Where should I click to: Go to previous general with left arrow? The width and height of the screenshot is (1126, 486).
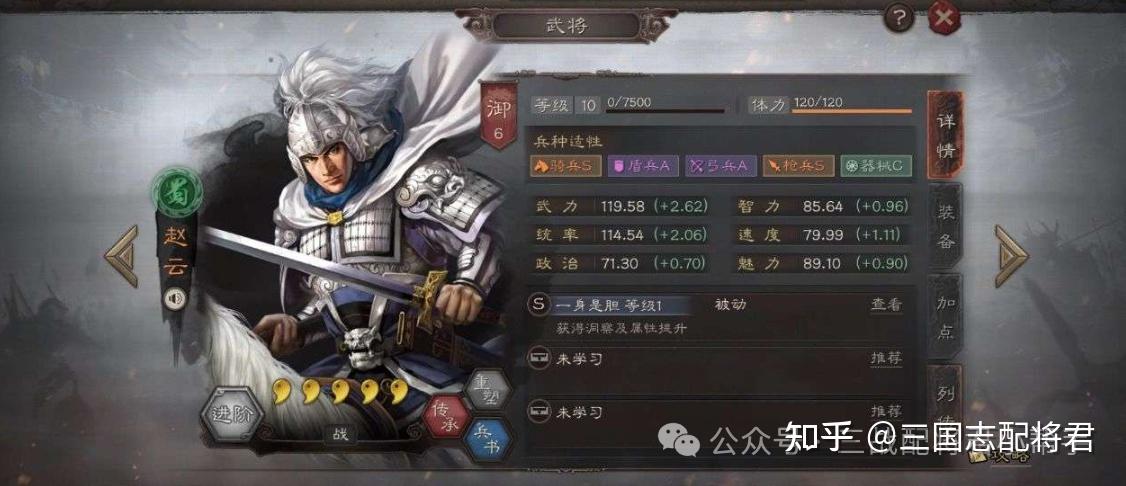tap(121, 256)
